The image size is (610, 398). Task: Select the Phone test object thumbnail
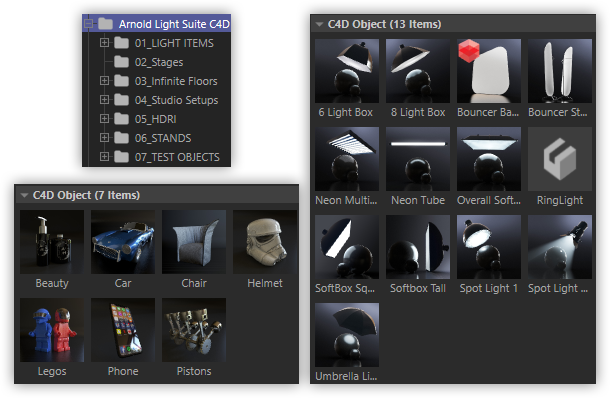tap(123, 330)
